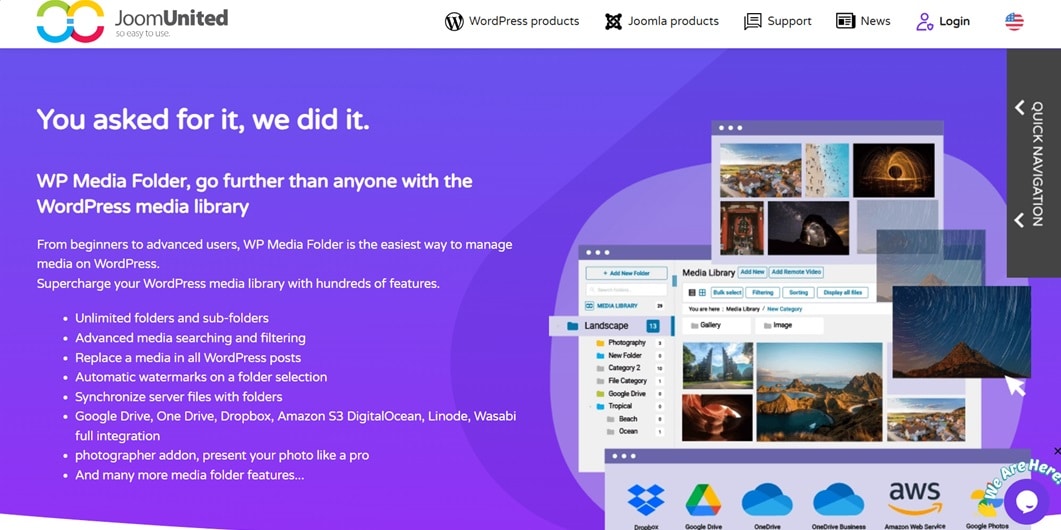
Task: Click the star trails mountain image
Action: (962, 332)
